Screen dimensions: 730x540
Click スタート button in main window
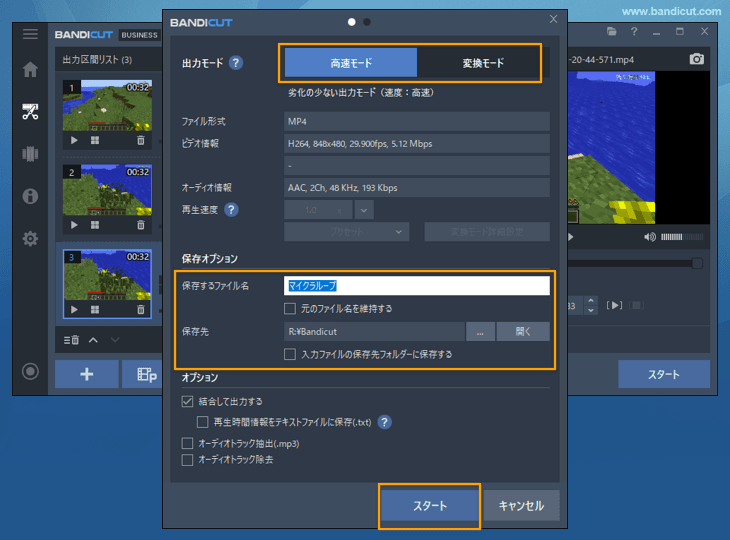tap(664, 374)
